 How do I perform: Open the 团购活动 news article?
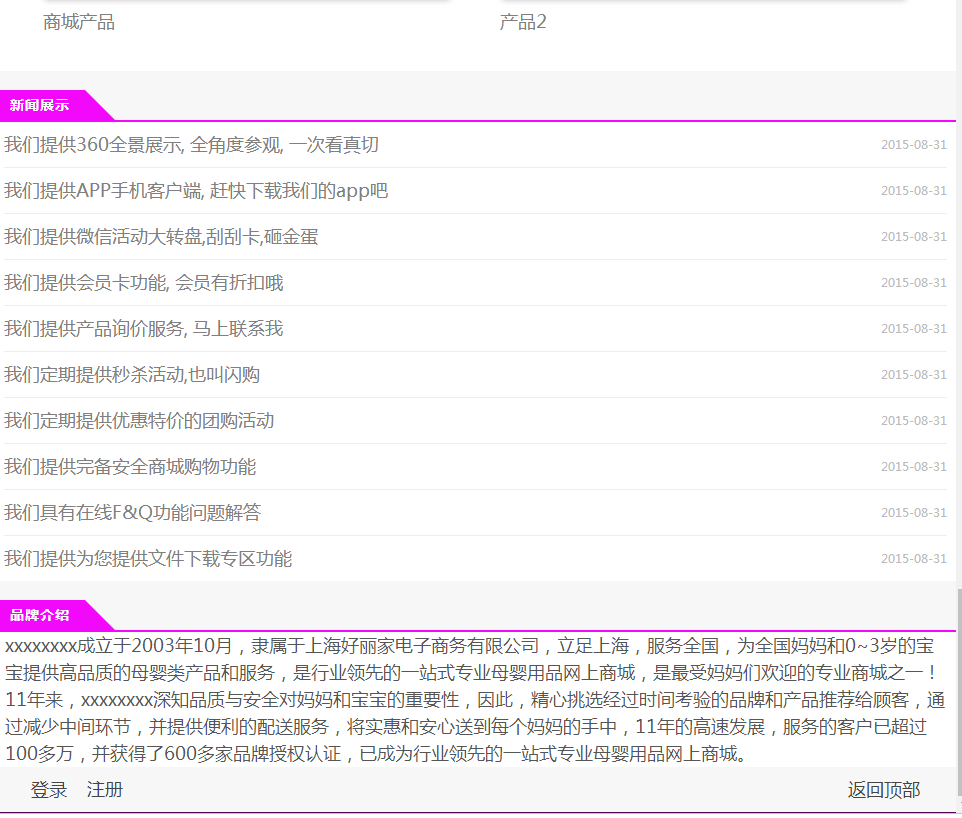[x=138, y=421]
